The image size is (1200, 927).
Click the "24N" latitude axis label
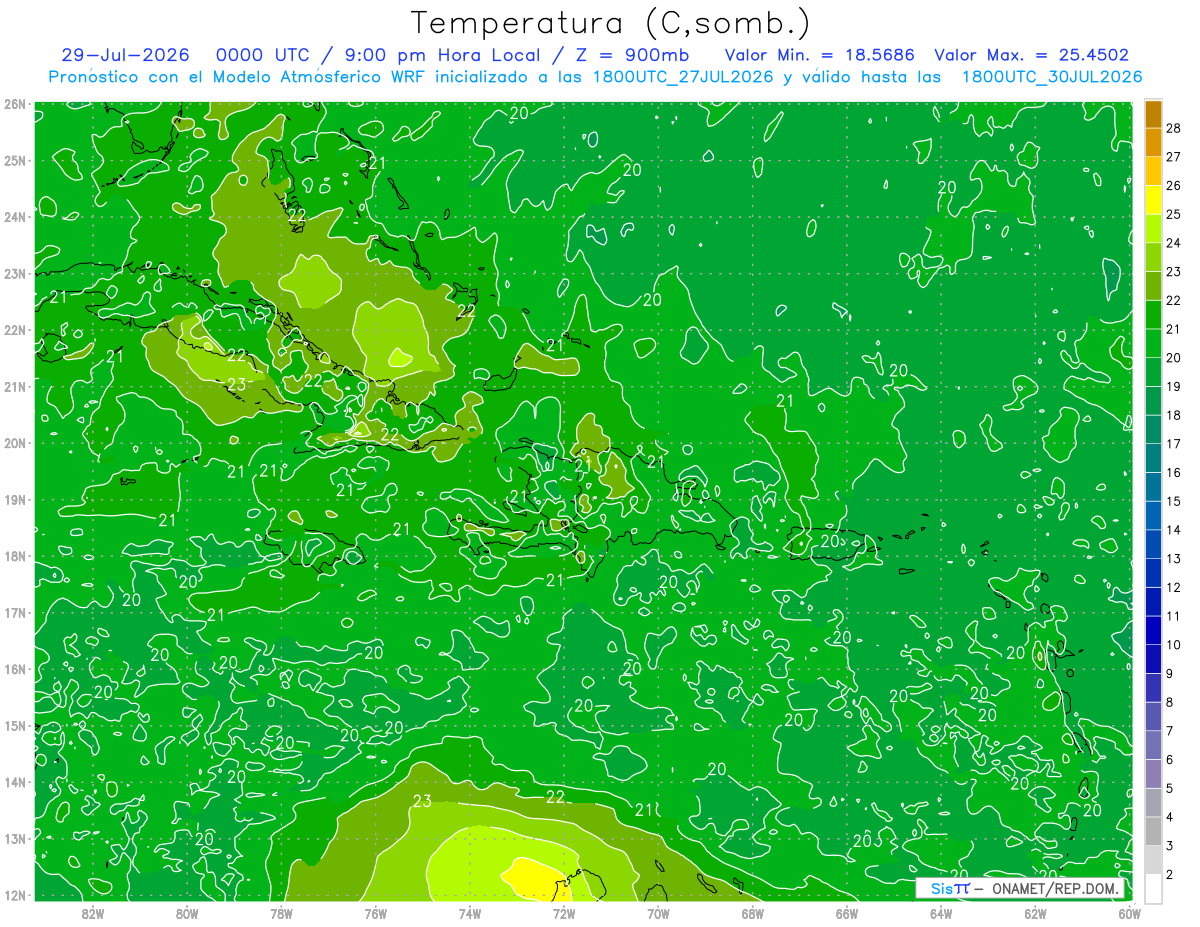tap(15, 217)
